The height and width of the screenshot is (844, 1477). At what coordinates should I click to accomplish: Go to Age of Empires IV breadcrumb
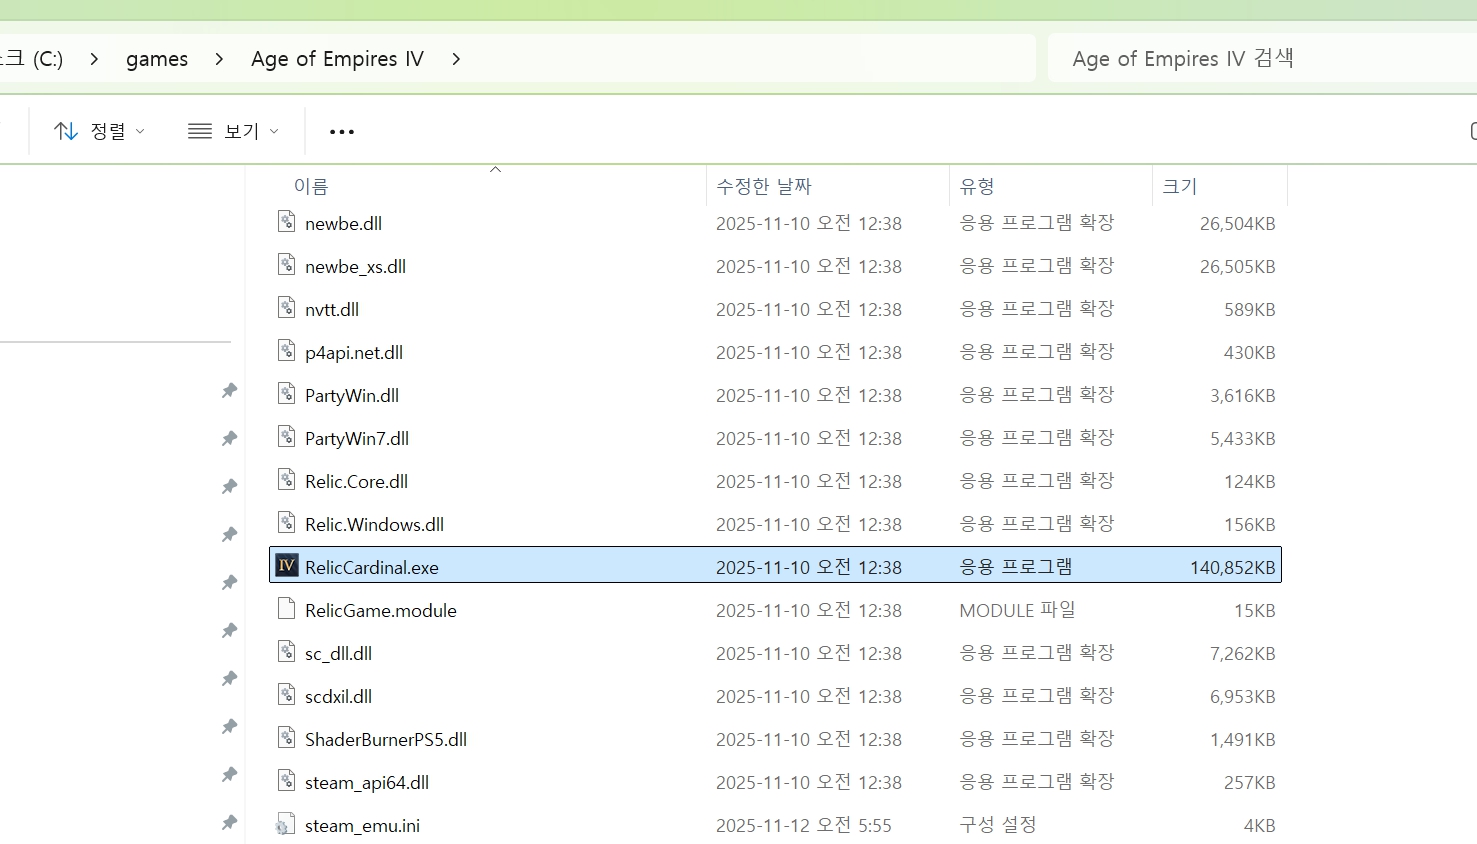[x=337, y=59]
